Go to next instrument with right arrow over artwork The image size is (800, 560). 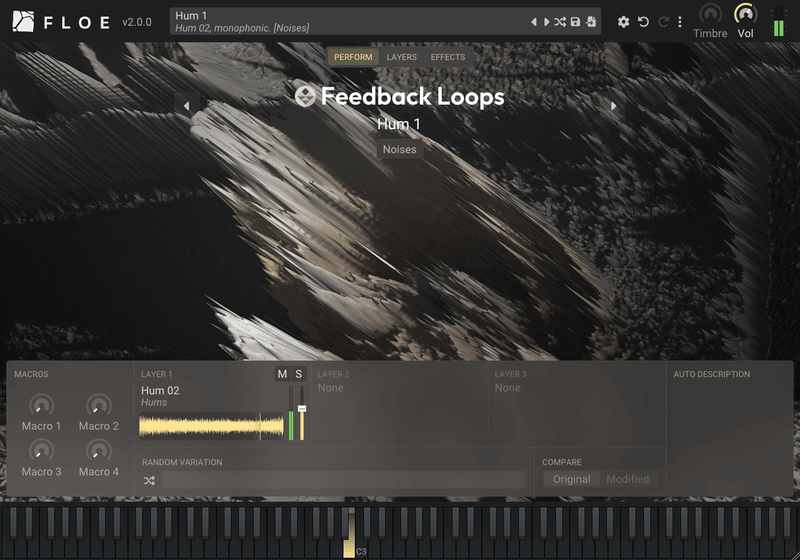coord(614,106)
